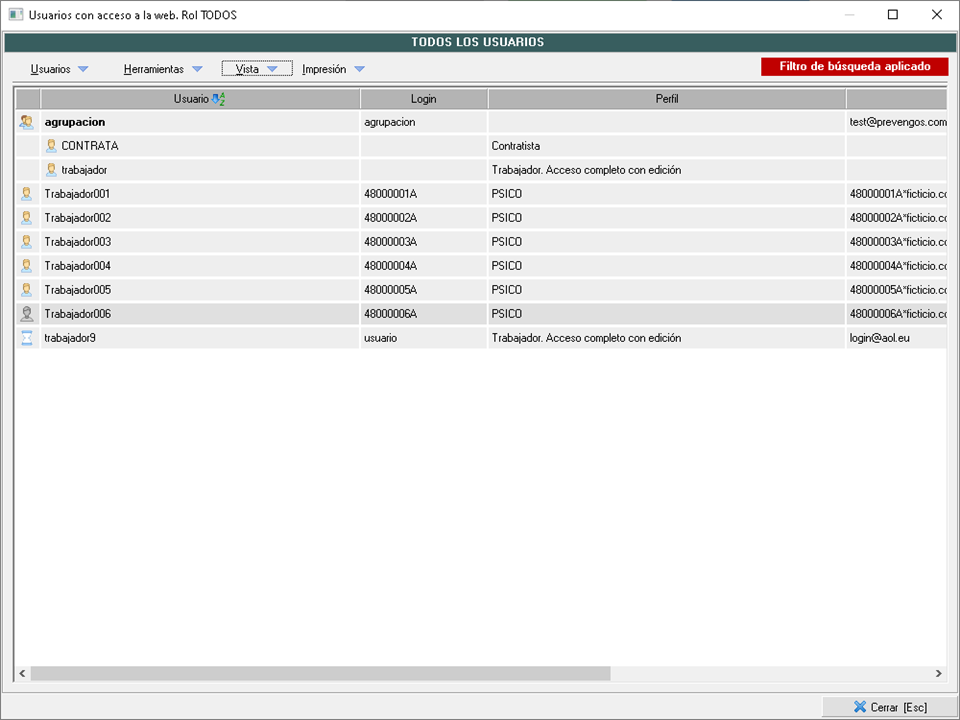Click the Filtro de búsqueda aplicado banner

854,67
